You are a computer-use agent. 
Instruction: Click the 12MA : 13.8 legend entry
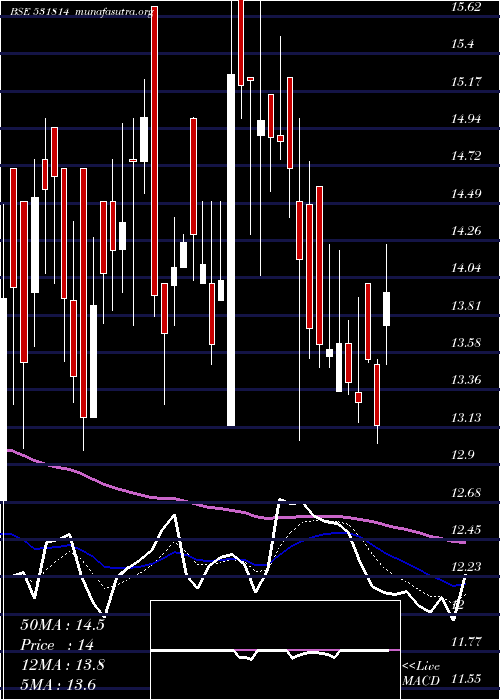[62, 665]
